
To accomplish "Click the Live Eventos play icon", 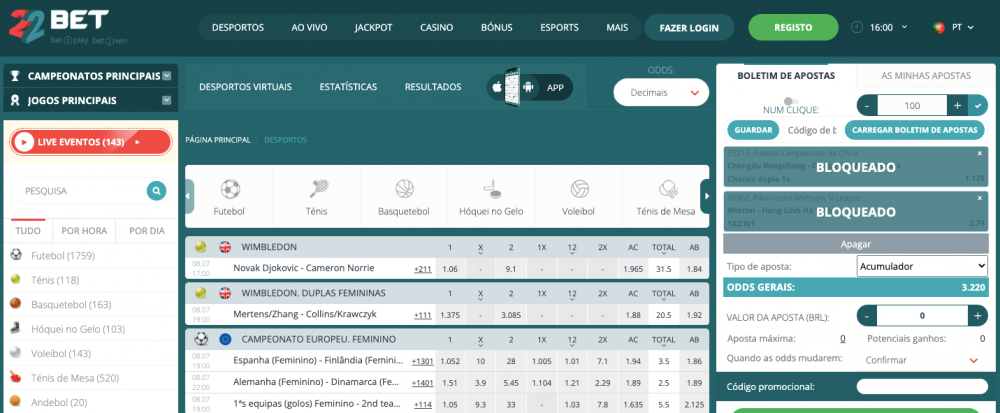I will [x=24, y=142].
